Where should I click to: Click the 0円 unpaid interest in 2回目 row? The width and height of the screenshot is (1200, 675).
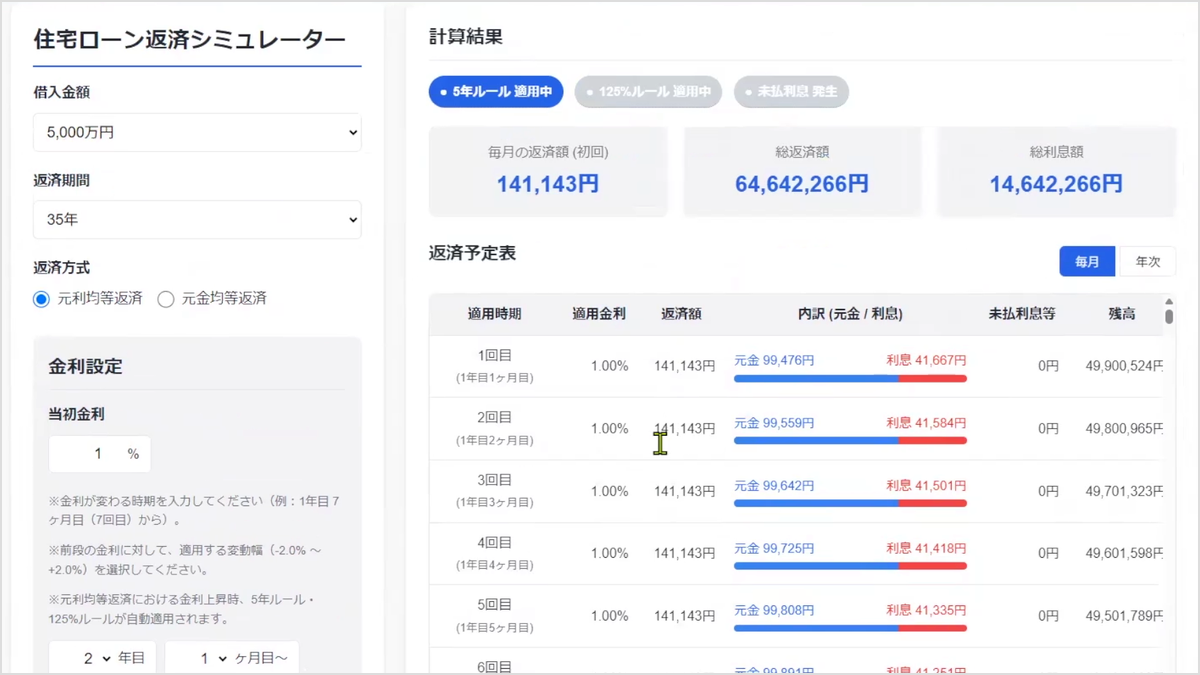tap(1047, 429)
